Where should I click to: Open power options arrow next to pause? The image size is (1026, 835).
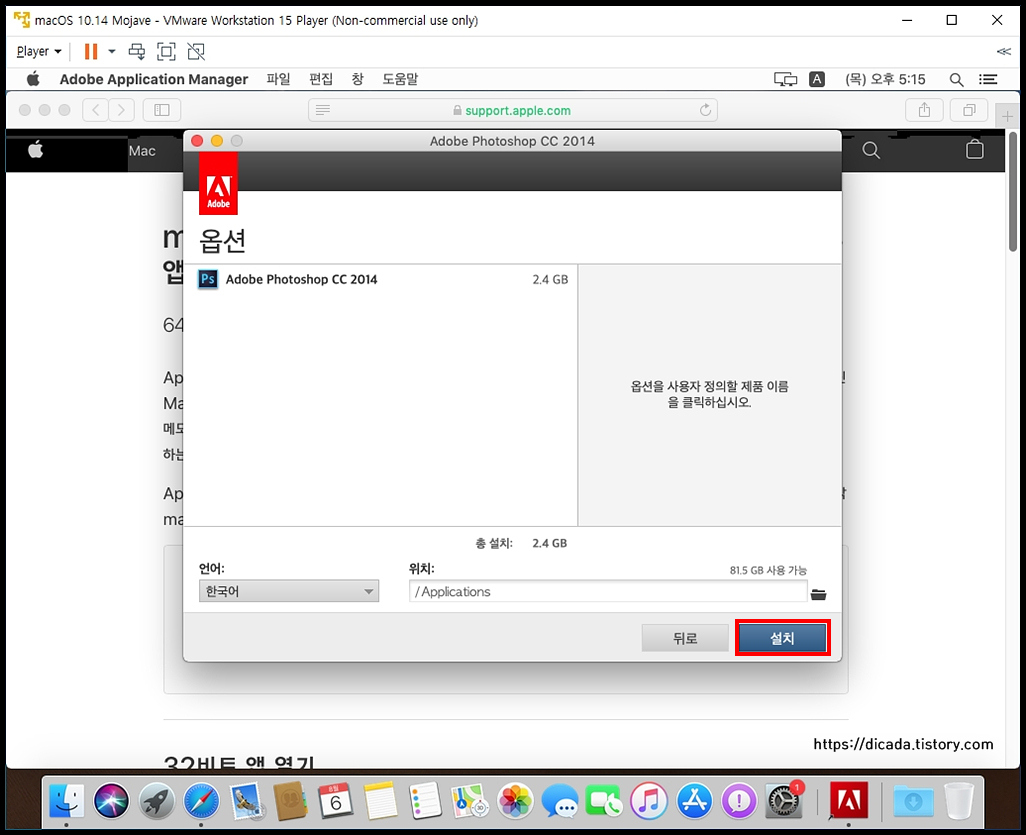pyautogui.click(x=112, y=51)
